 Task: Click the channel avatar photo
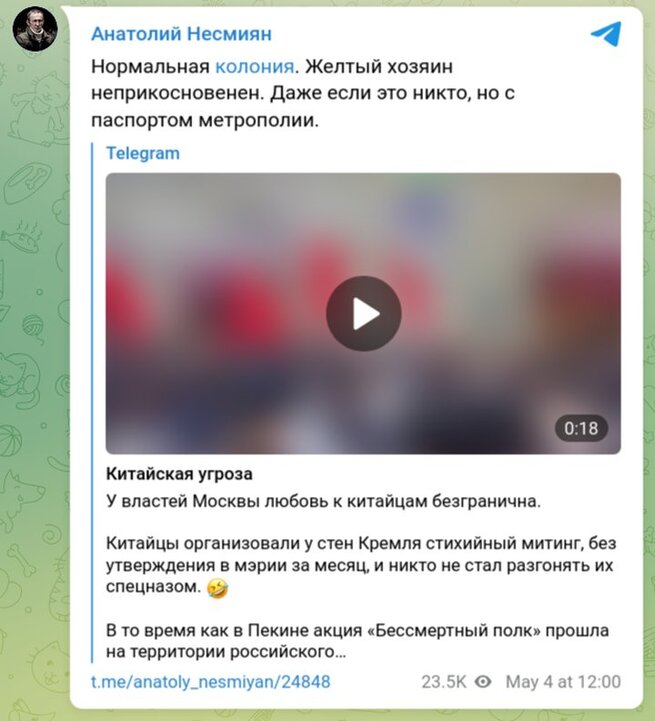(x=35, y=29)
